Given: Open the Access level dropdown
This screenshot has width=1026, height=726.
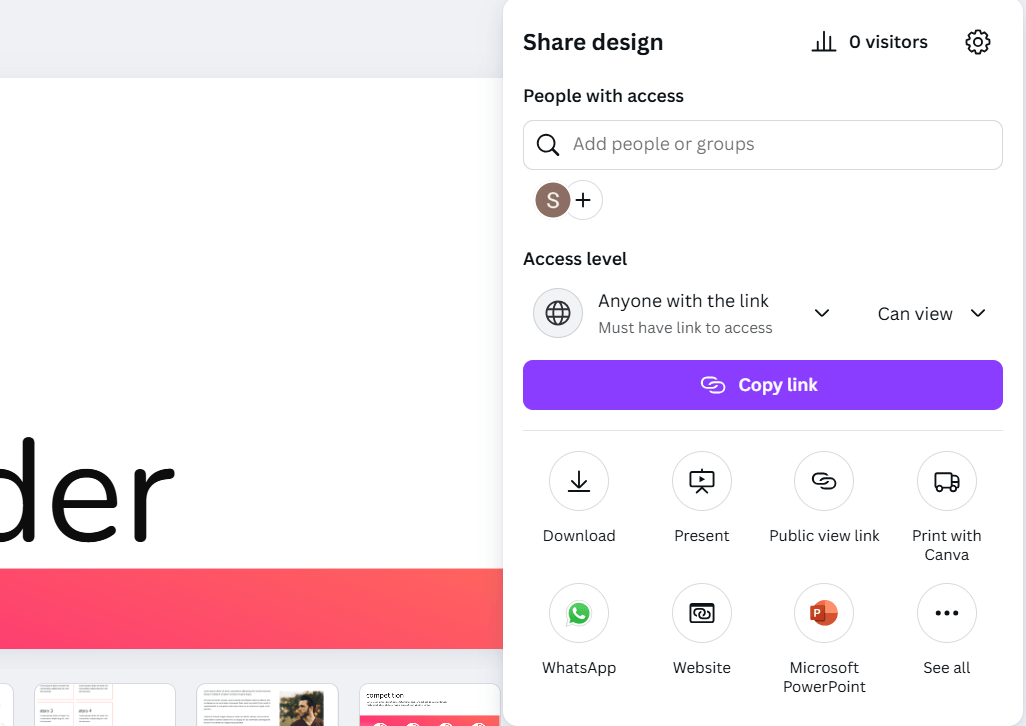Looking at the screenshot, I should coord(820,313).
